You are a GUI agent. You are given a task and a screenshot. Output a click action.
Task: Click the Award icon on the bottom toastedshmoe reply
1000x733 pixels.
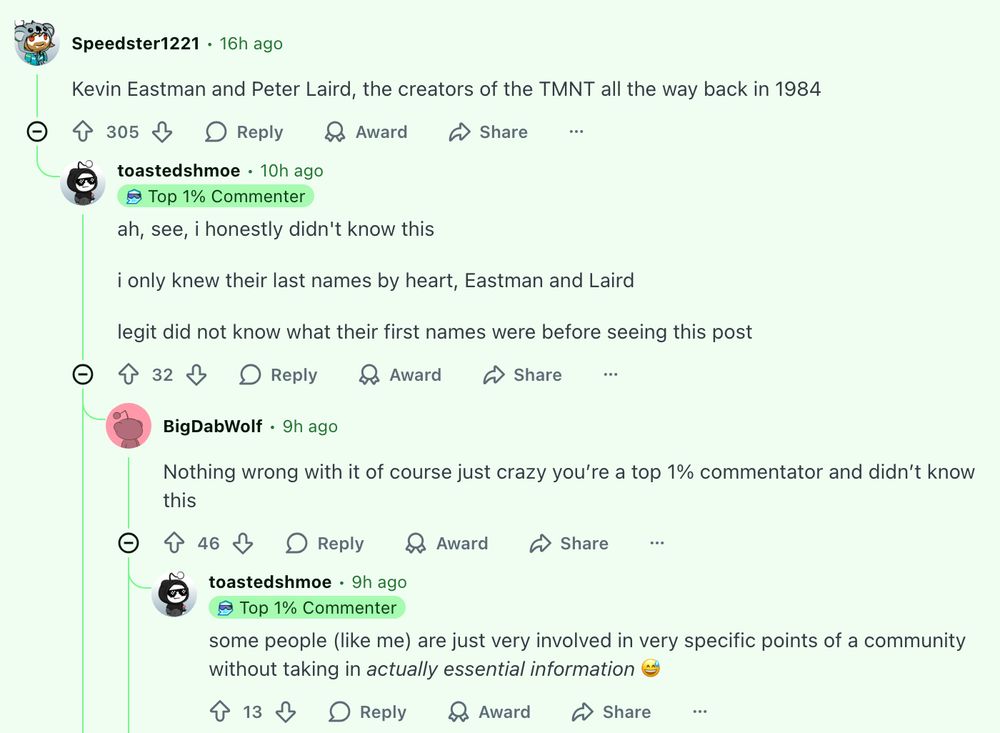point(461,712)
